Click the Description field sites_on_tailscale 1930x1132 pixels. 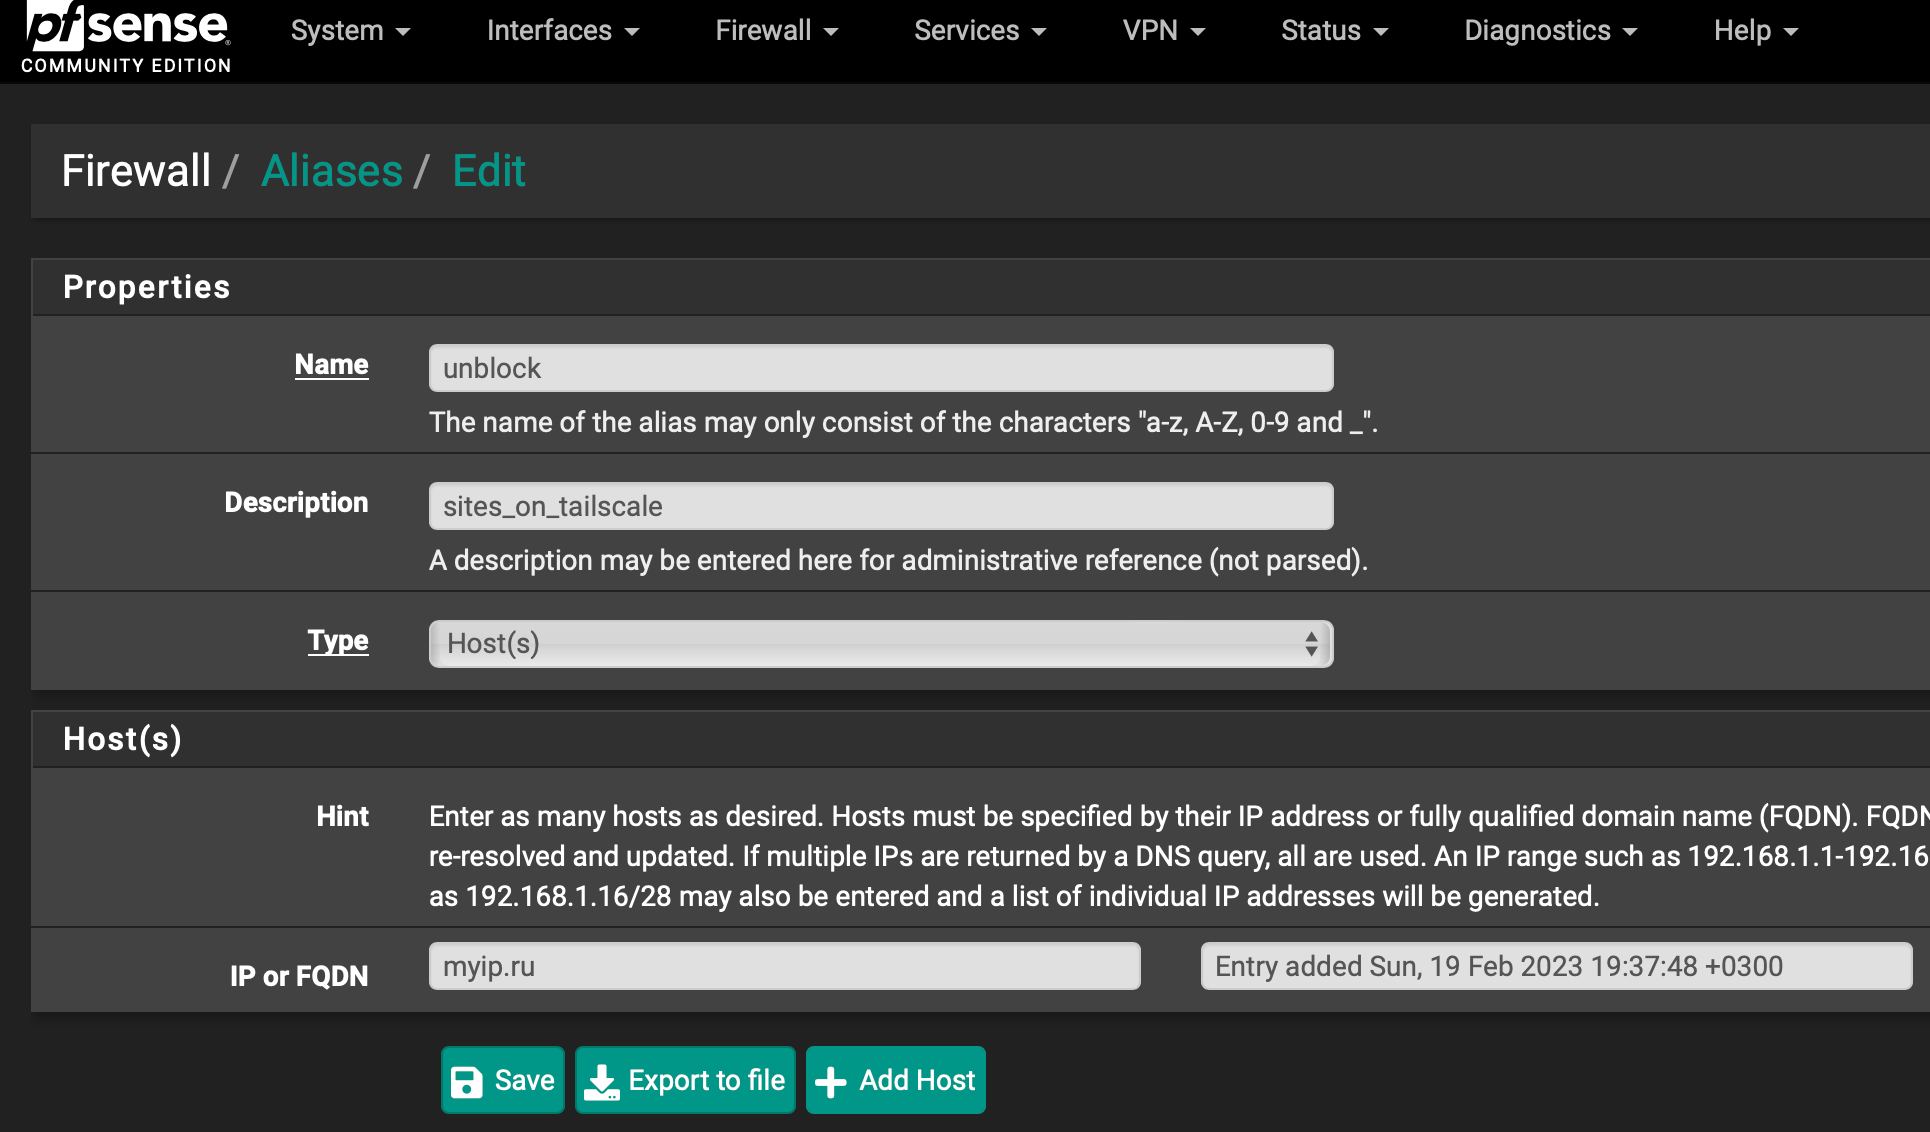click(x=880, y=506)
